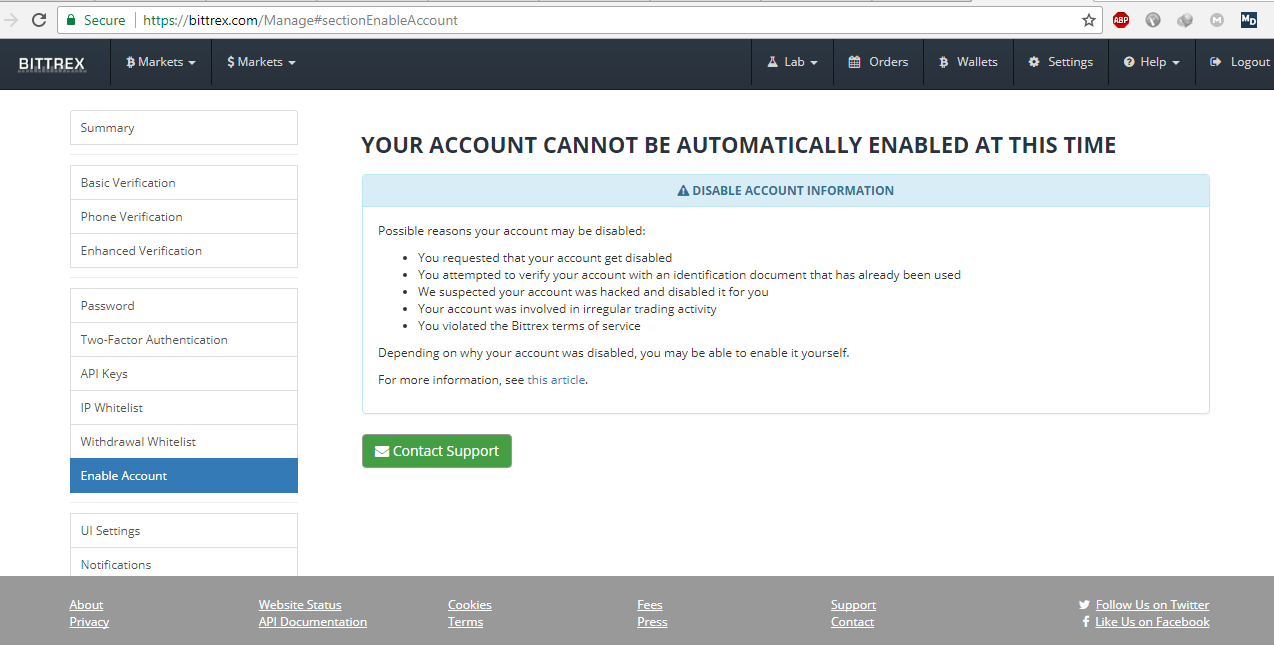1274x645 pixels.
Task: Open the Bittrex logo home link
Action: coord(52,63)
